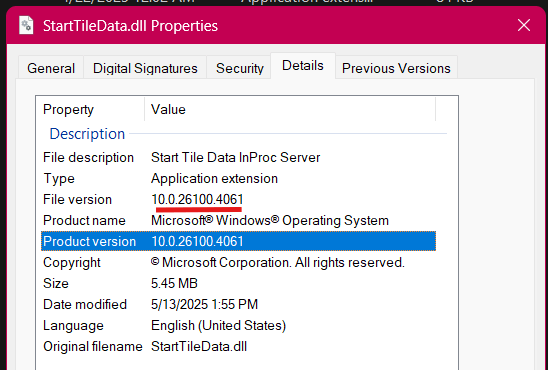
Task: Open the Digital Signatures tab
Action: tap(145, 68)
